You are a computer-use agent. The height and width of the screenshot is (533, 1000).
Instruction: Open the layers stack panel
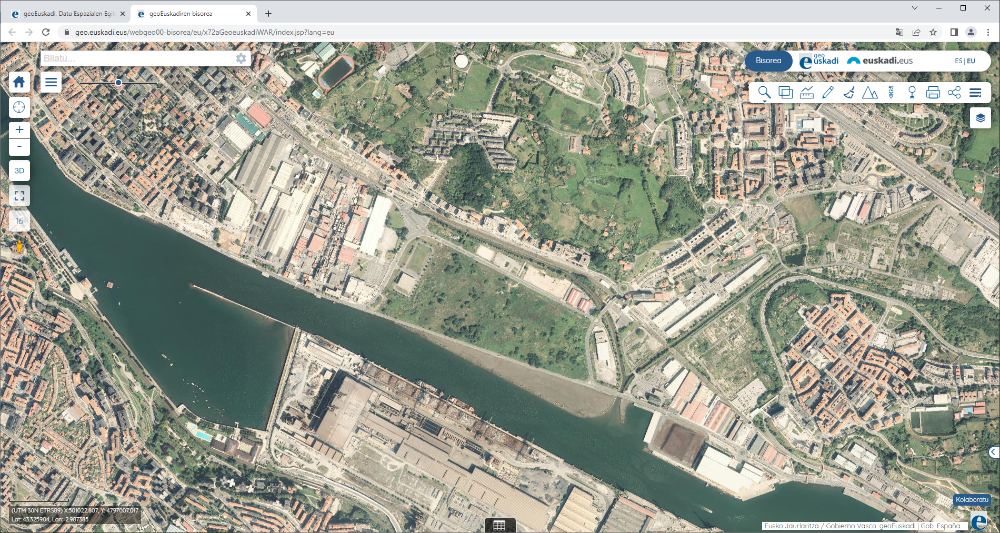980,118
